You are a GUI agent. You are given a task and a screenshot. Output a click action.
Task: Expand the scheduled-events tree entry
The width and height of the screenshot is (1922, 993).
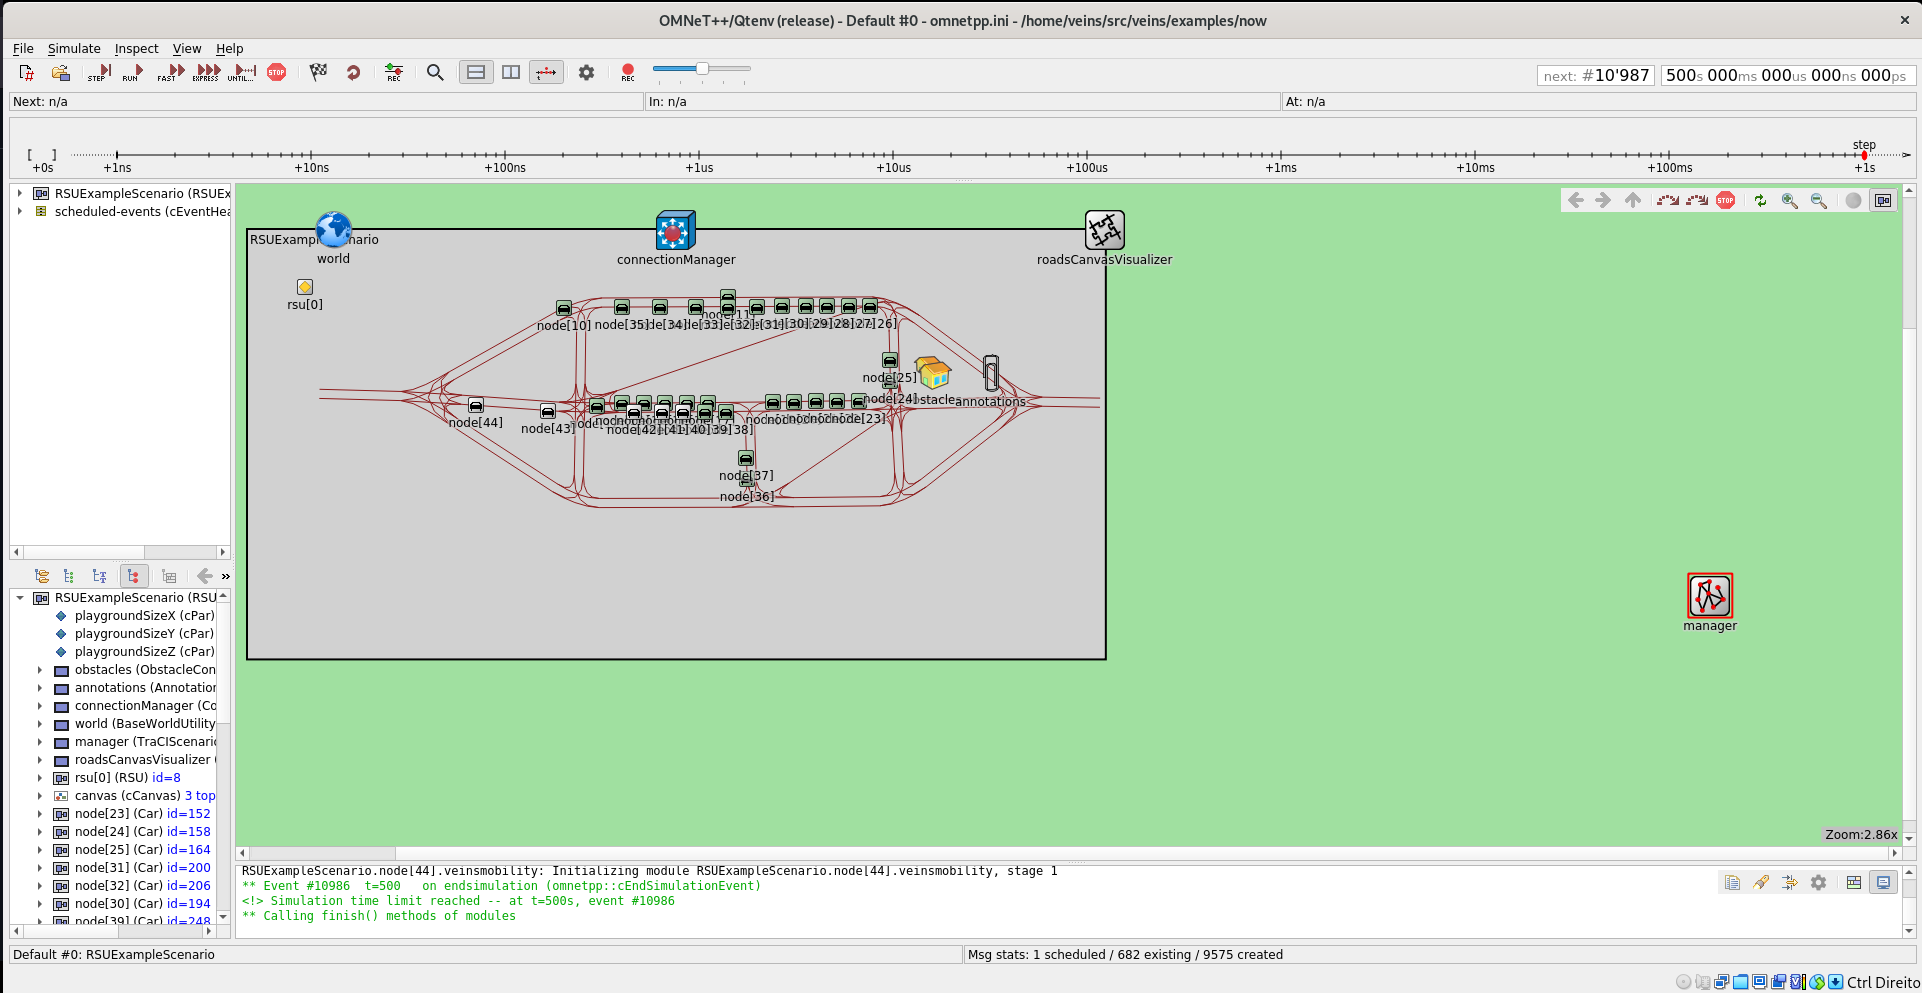tap(22, 211)
